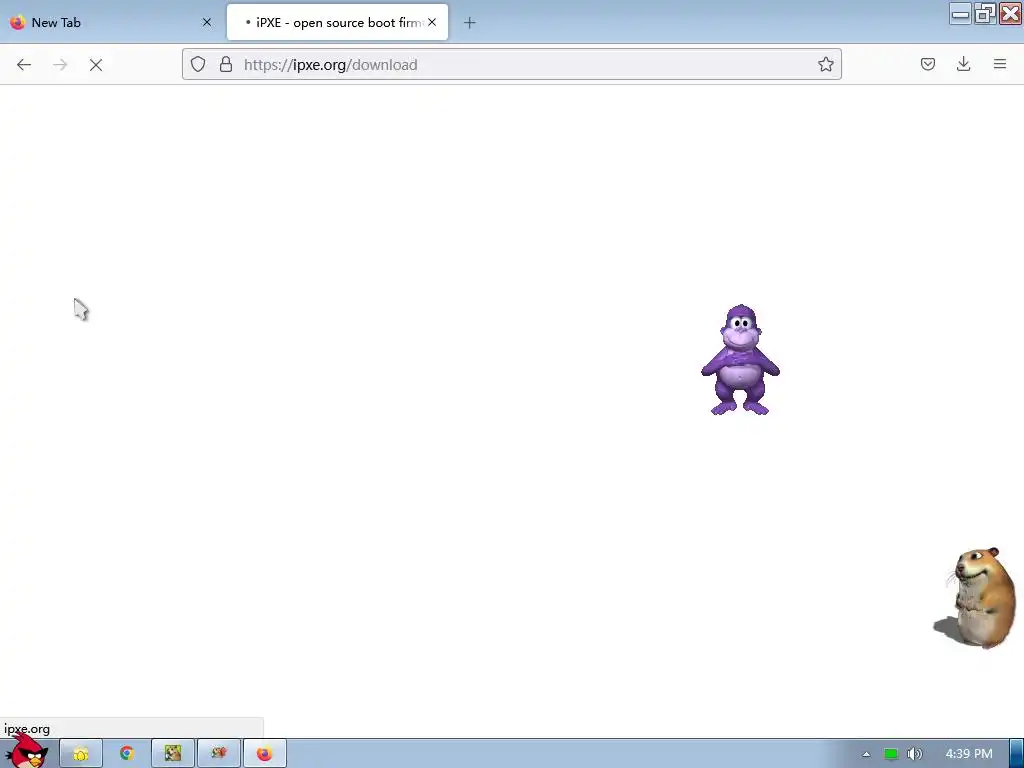The image size is (1024, 768).
Task: Launch Chrome from the taskbar
Action: pyautogui.click(x=127, y=754)
